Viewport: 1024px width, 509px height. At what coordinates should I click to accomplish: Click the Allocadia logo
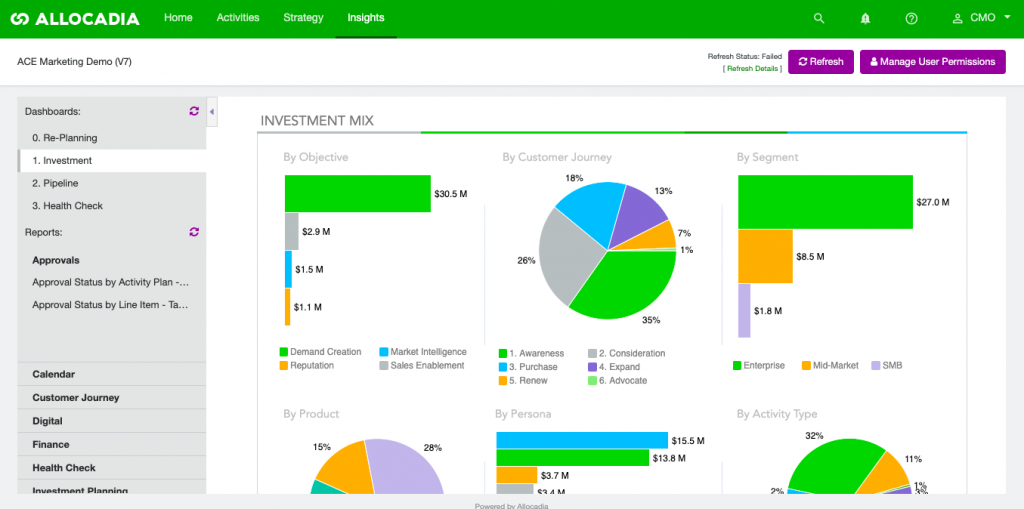click(x=75, y=19)
